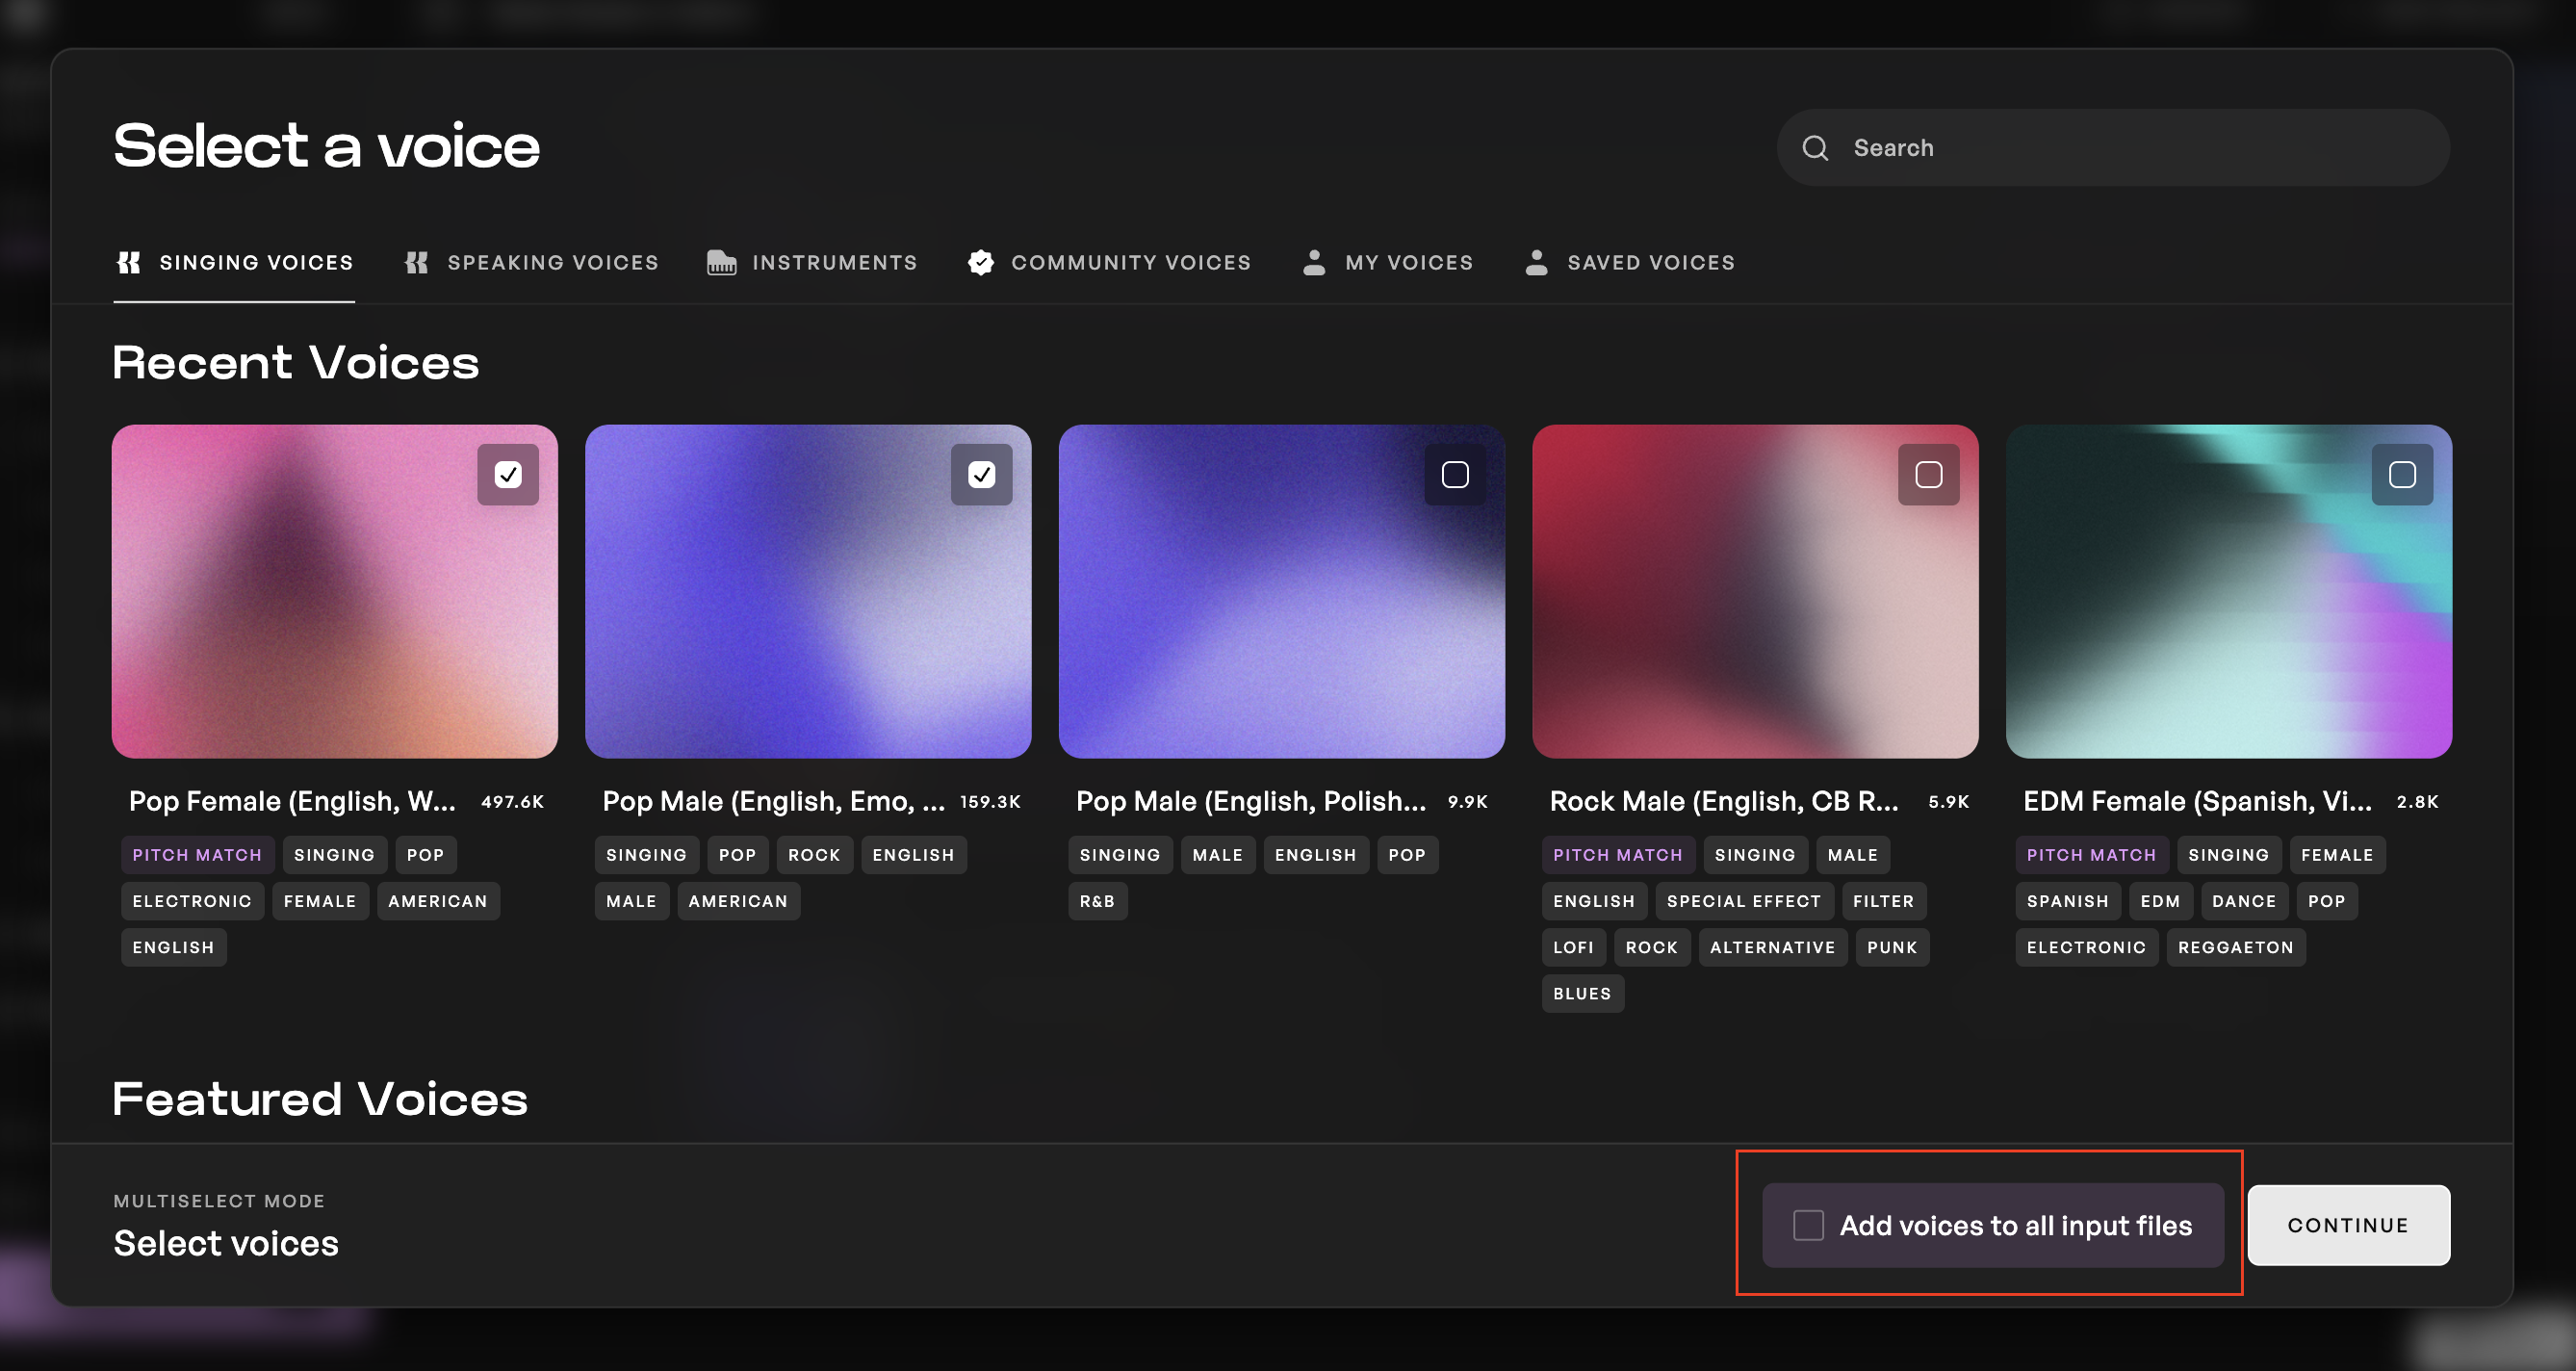
Task: Select the EDM Female teal thumbnail
Action: pyautogui.click(x=2229, y=591)
